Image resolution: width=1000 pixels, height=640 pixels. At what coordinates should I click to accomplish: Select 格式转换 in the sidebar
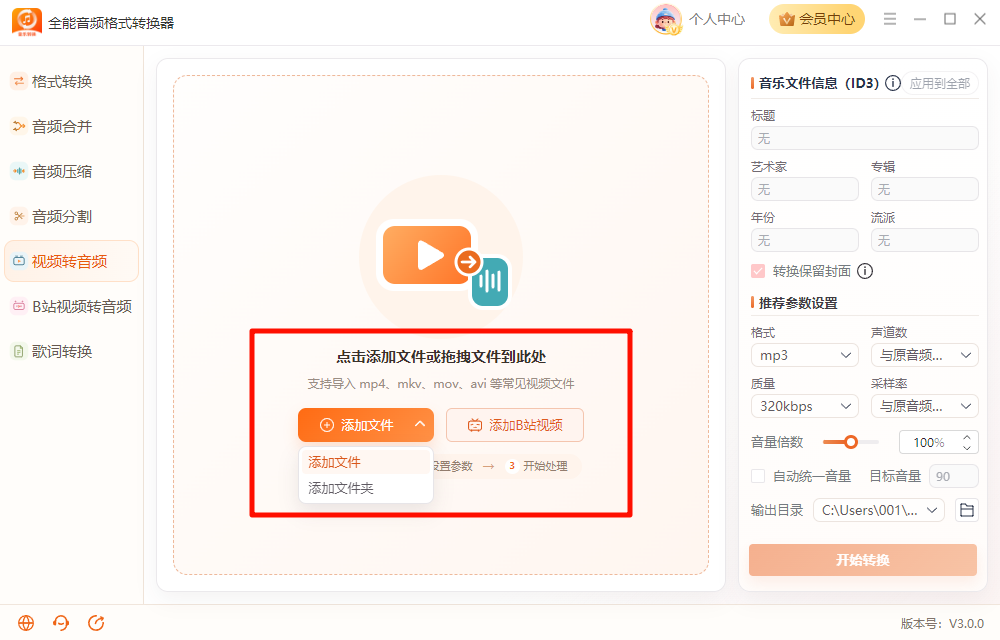click(x=71, y=82)
